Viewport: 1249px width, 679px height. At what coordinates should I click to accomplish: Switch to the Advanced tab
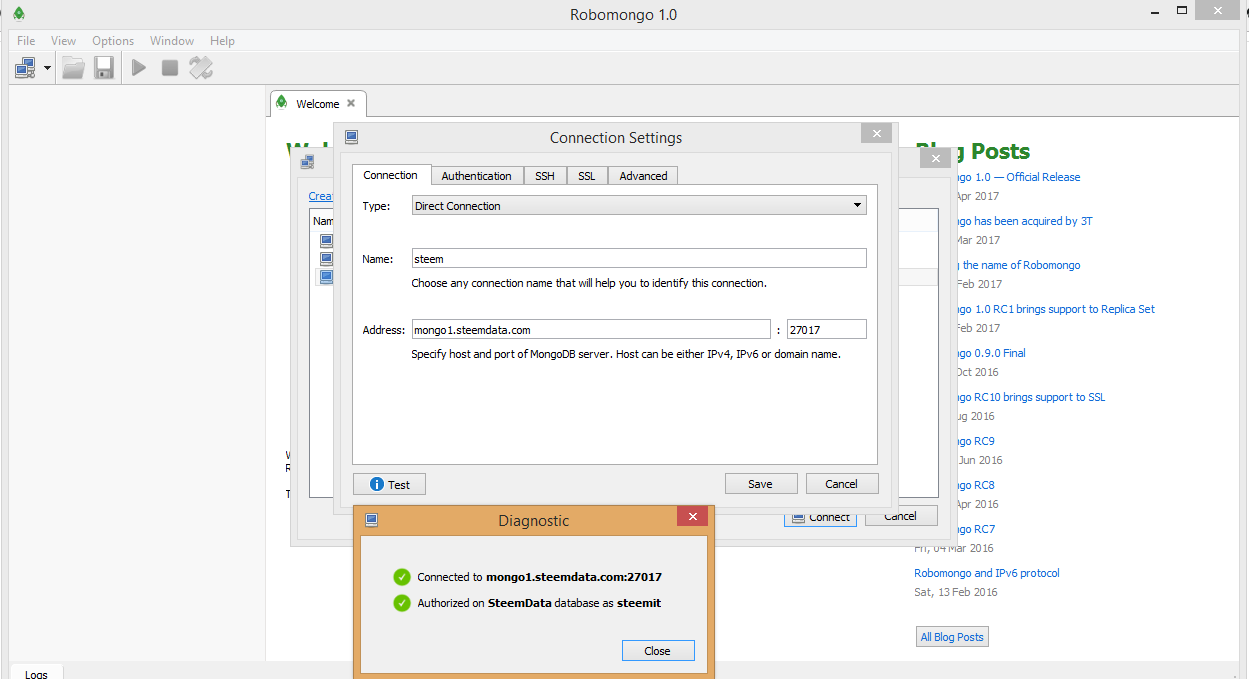[x=644, y=176]
